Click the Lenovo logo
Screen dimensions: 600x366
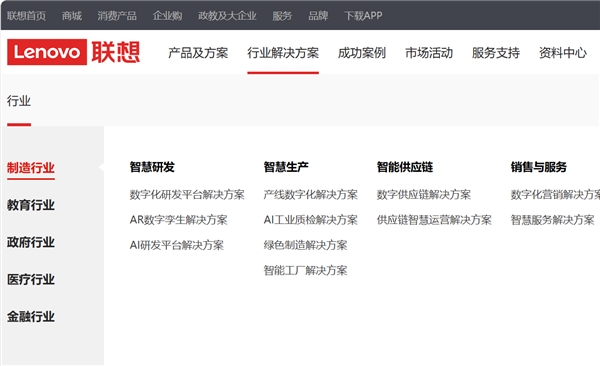point(47,52)
